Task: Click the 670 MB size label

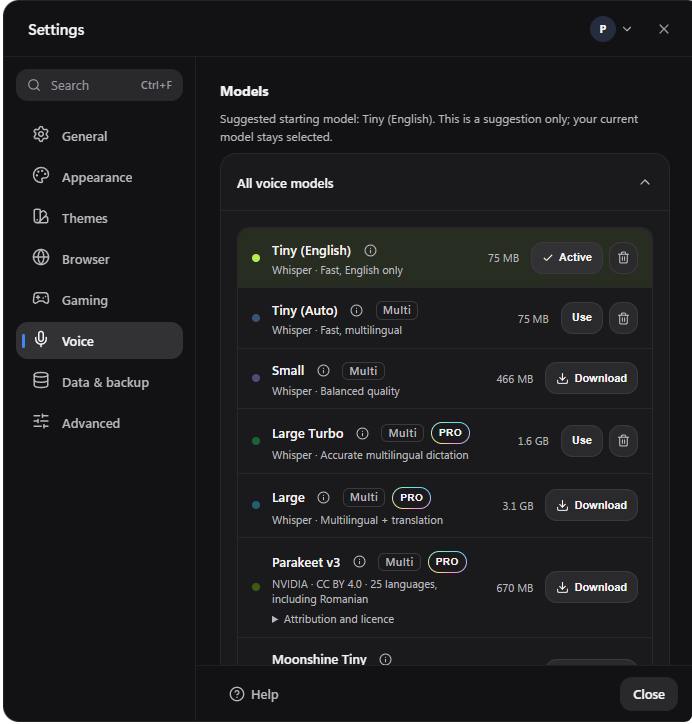Action: (x=515, y=588)
